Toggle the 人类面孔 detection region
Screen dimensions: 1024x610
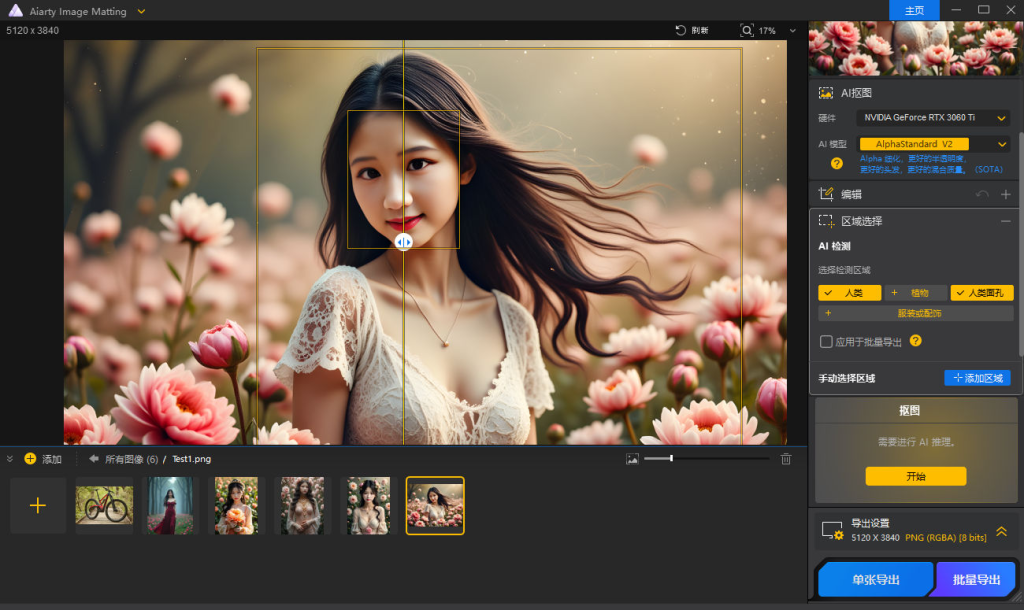[981, 293]
